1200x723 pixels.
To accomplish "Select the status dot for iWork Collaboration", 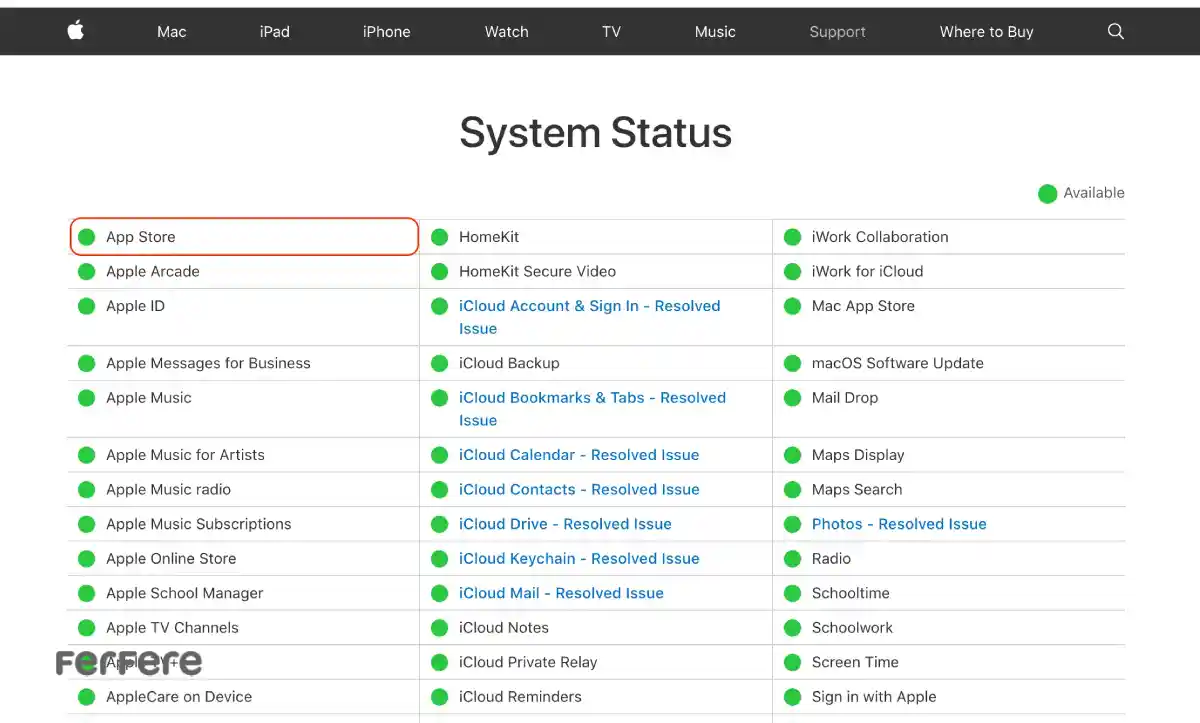I will click(792, 237).
